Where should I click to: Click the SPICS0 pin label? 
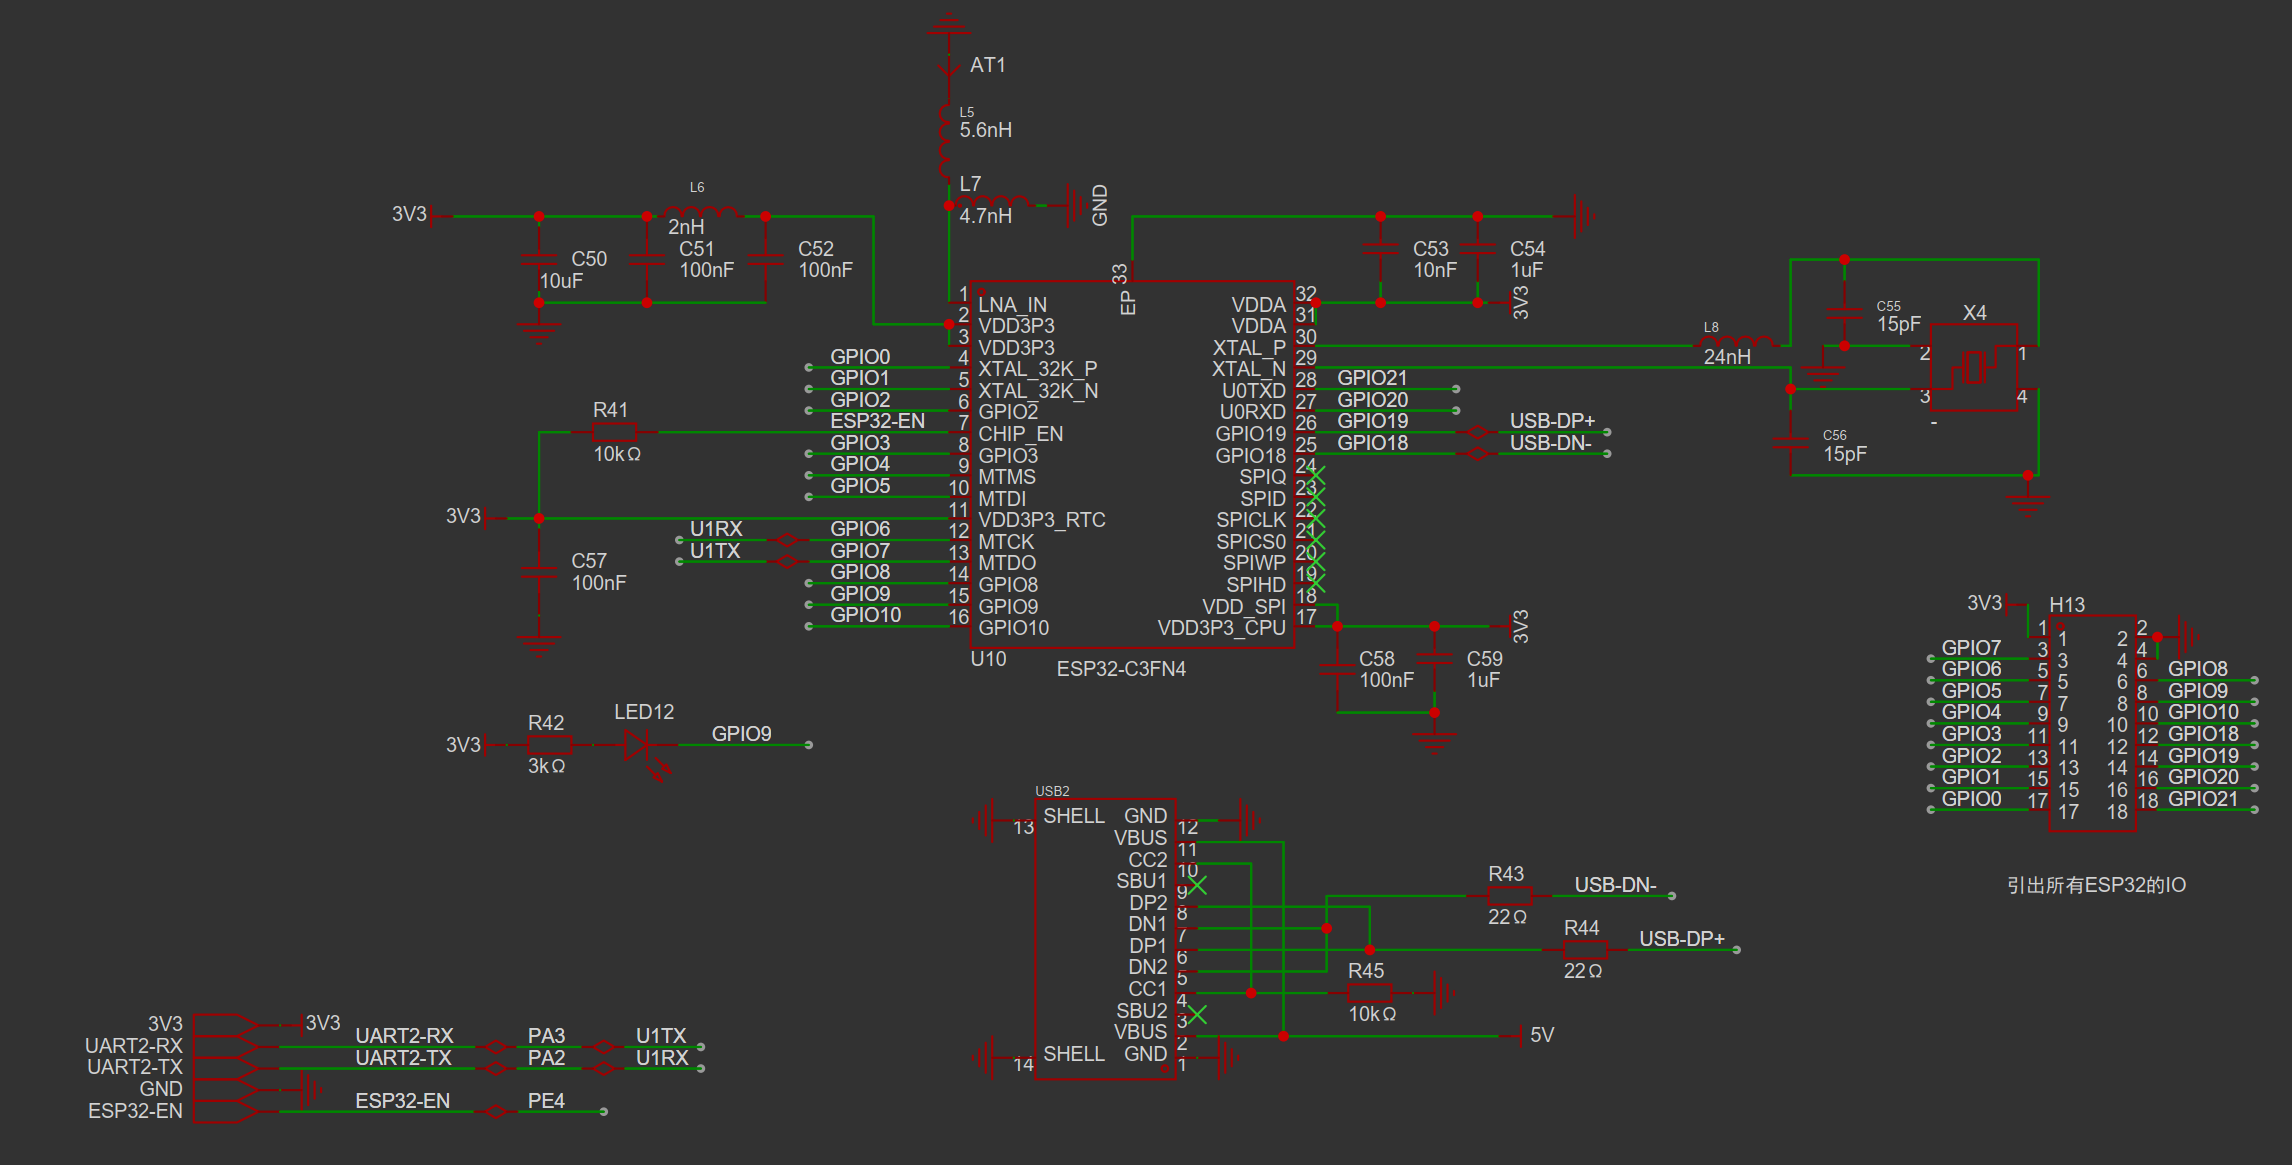[x=1251, y=542]
